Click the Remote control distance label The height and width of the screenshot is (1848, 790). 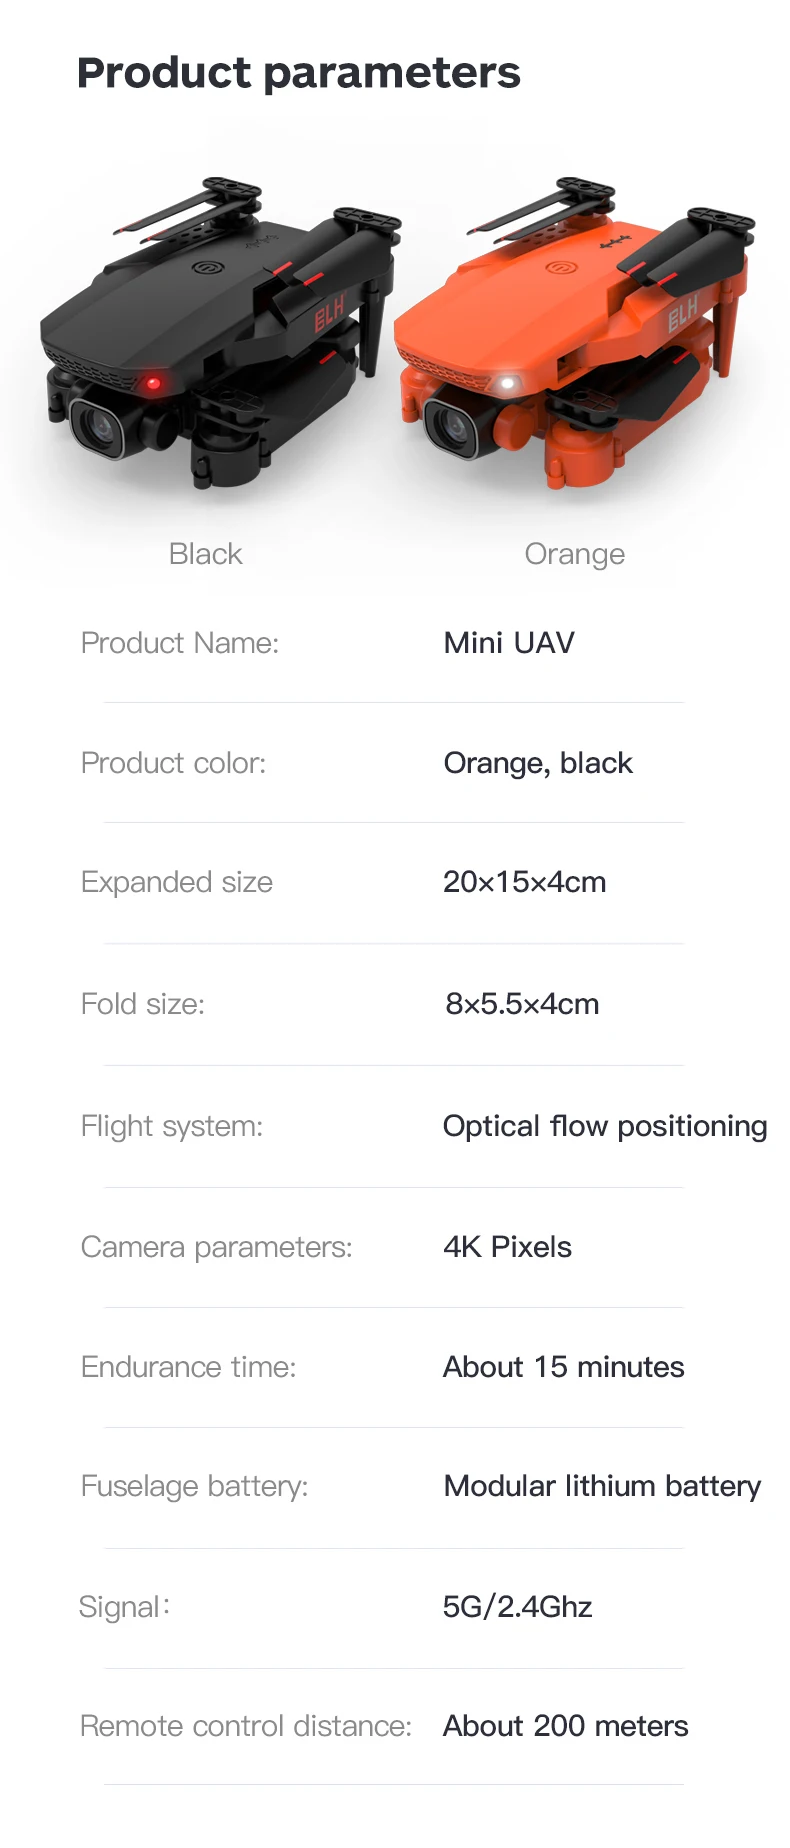click(x=245, y=1726)
